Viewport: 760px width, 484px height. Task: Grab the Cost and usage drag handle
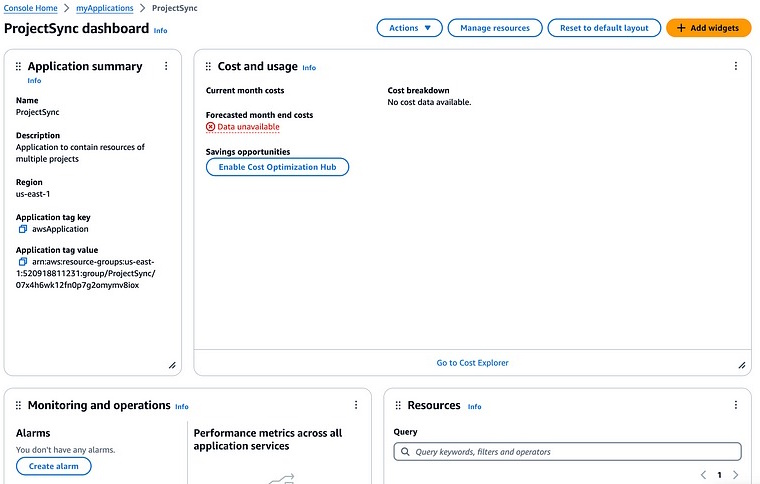point(208,66)
